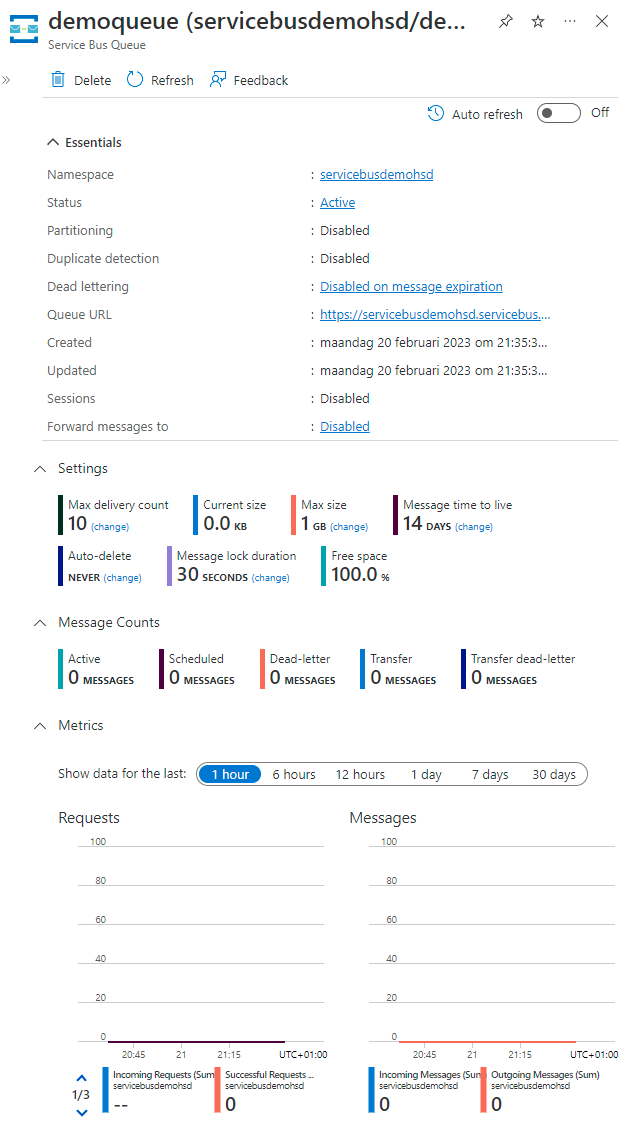634x1137 pixels.
Task: Click the Transfer messages count tile
Action: [398, 669]
